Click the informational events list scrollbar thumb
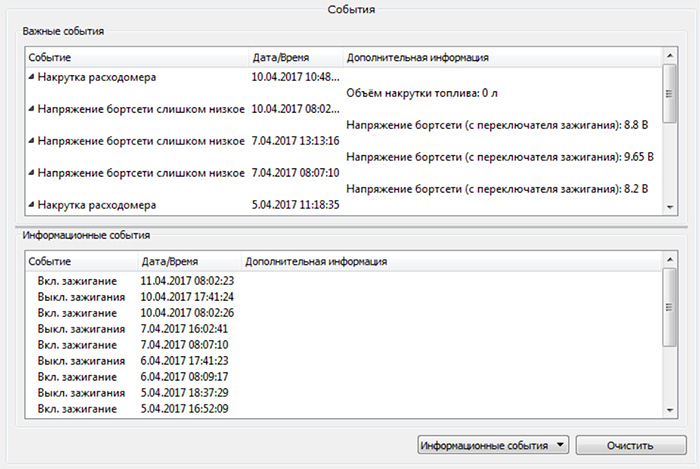Screen dimensions: 700x469 coord(669,310)
